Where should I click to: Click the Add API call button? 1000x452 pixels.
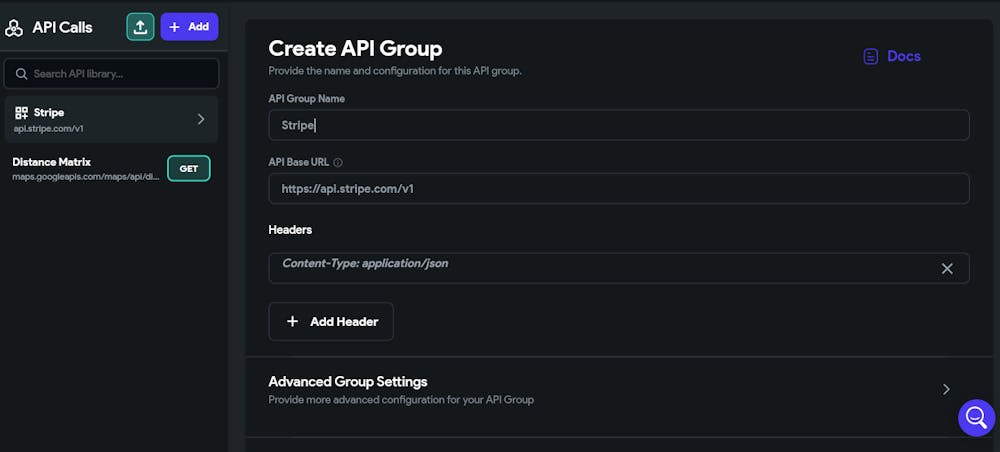pyautogui.click(x=189, y=27)
